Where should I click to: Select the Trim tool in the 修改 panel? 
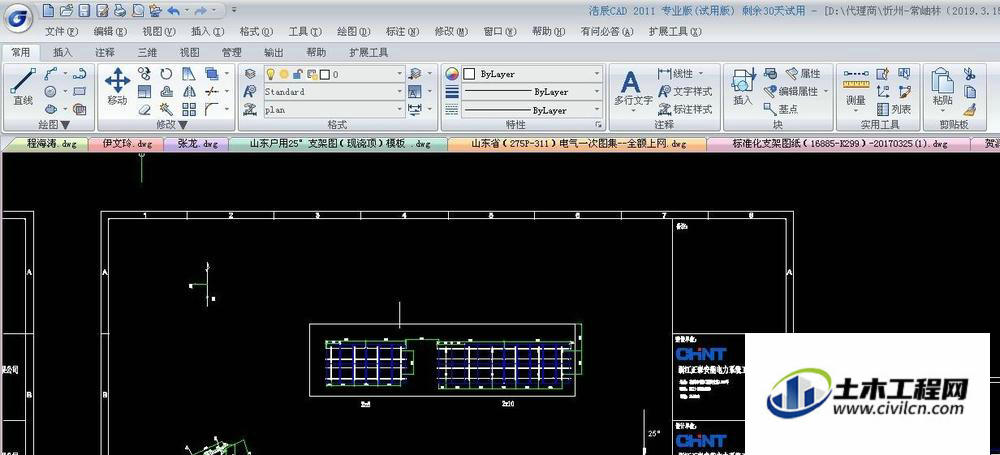click(212, 92)
